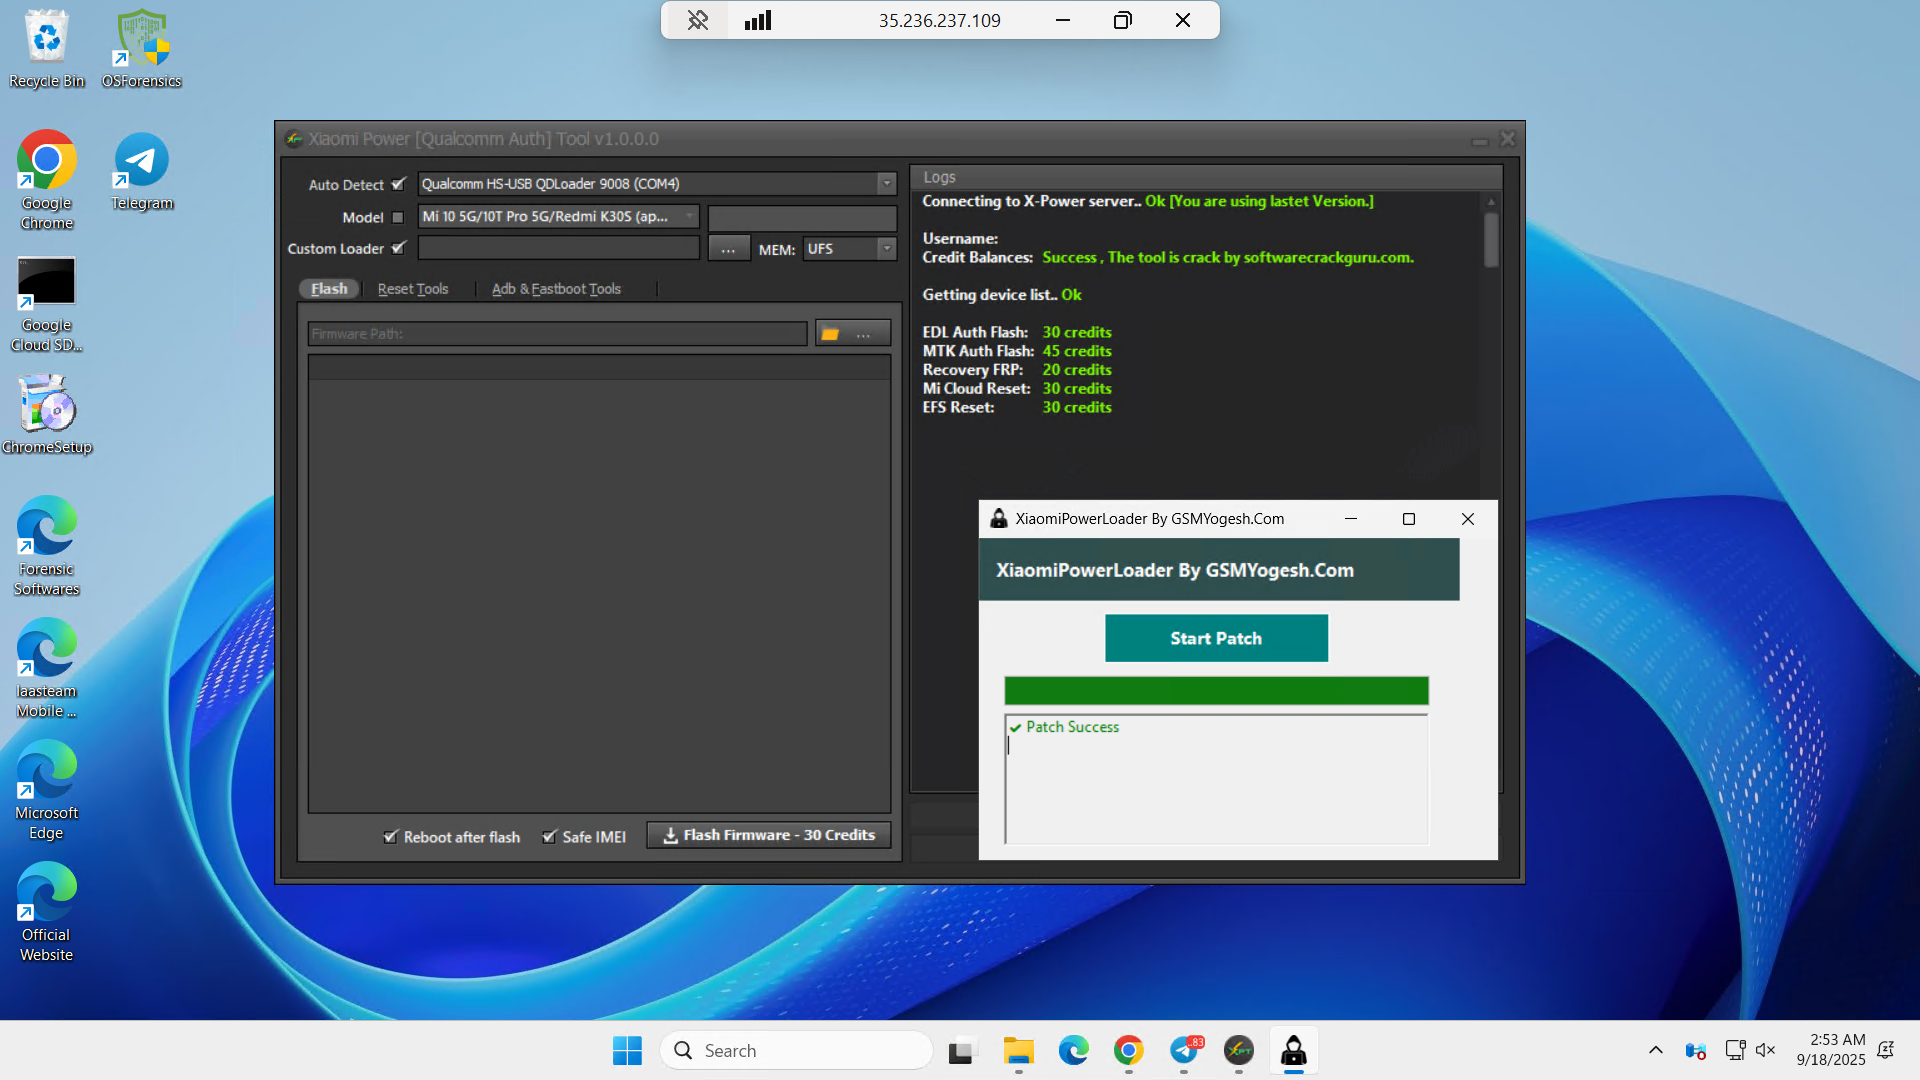Click into the Firmware Path field
Image resolution: width=1920 pixels, height=1080 pixels.
[x=557, y=334]
